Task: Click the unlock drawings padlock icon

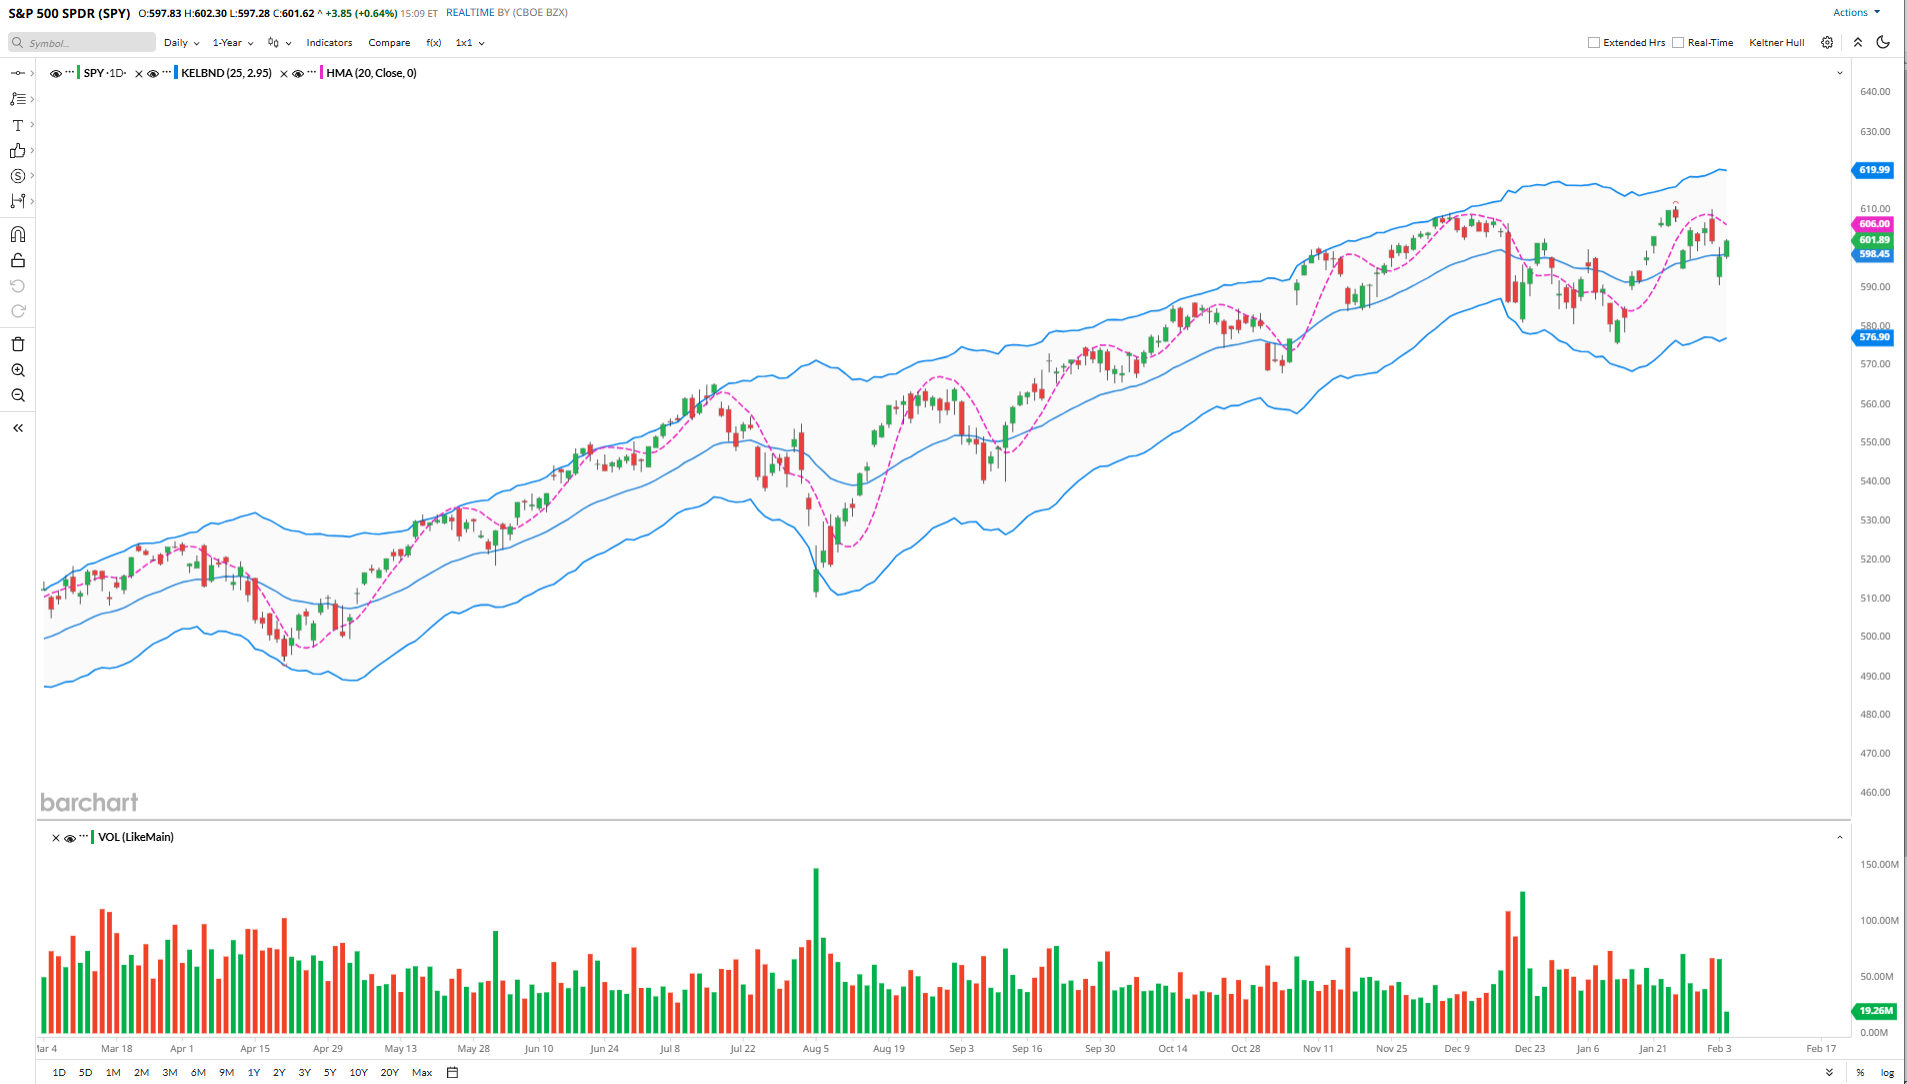Action: [x=18, y=261]
